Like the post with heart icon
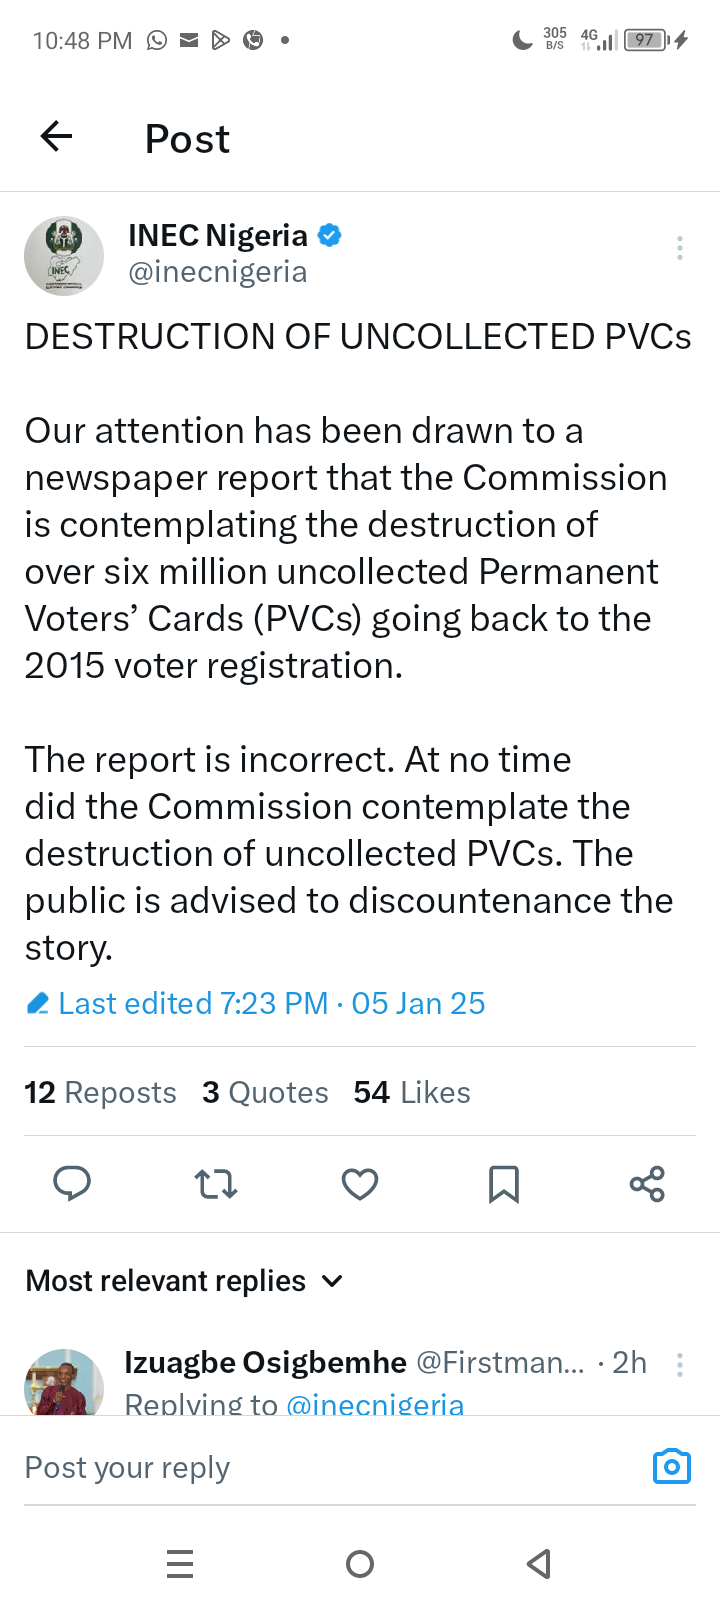The height and width of the screenshot is (1612, 720). point(360,1184)
